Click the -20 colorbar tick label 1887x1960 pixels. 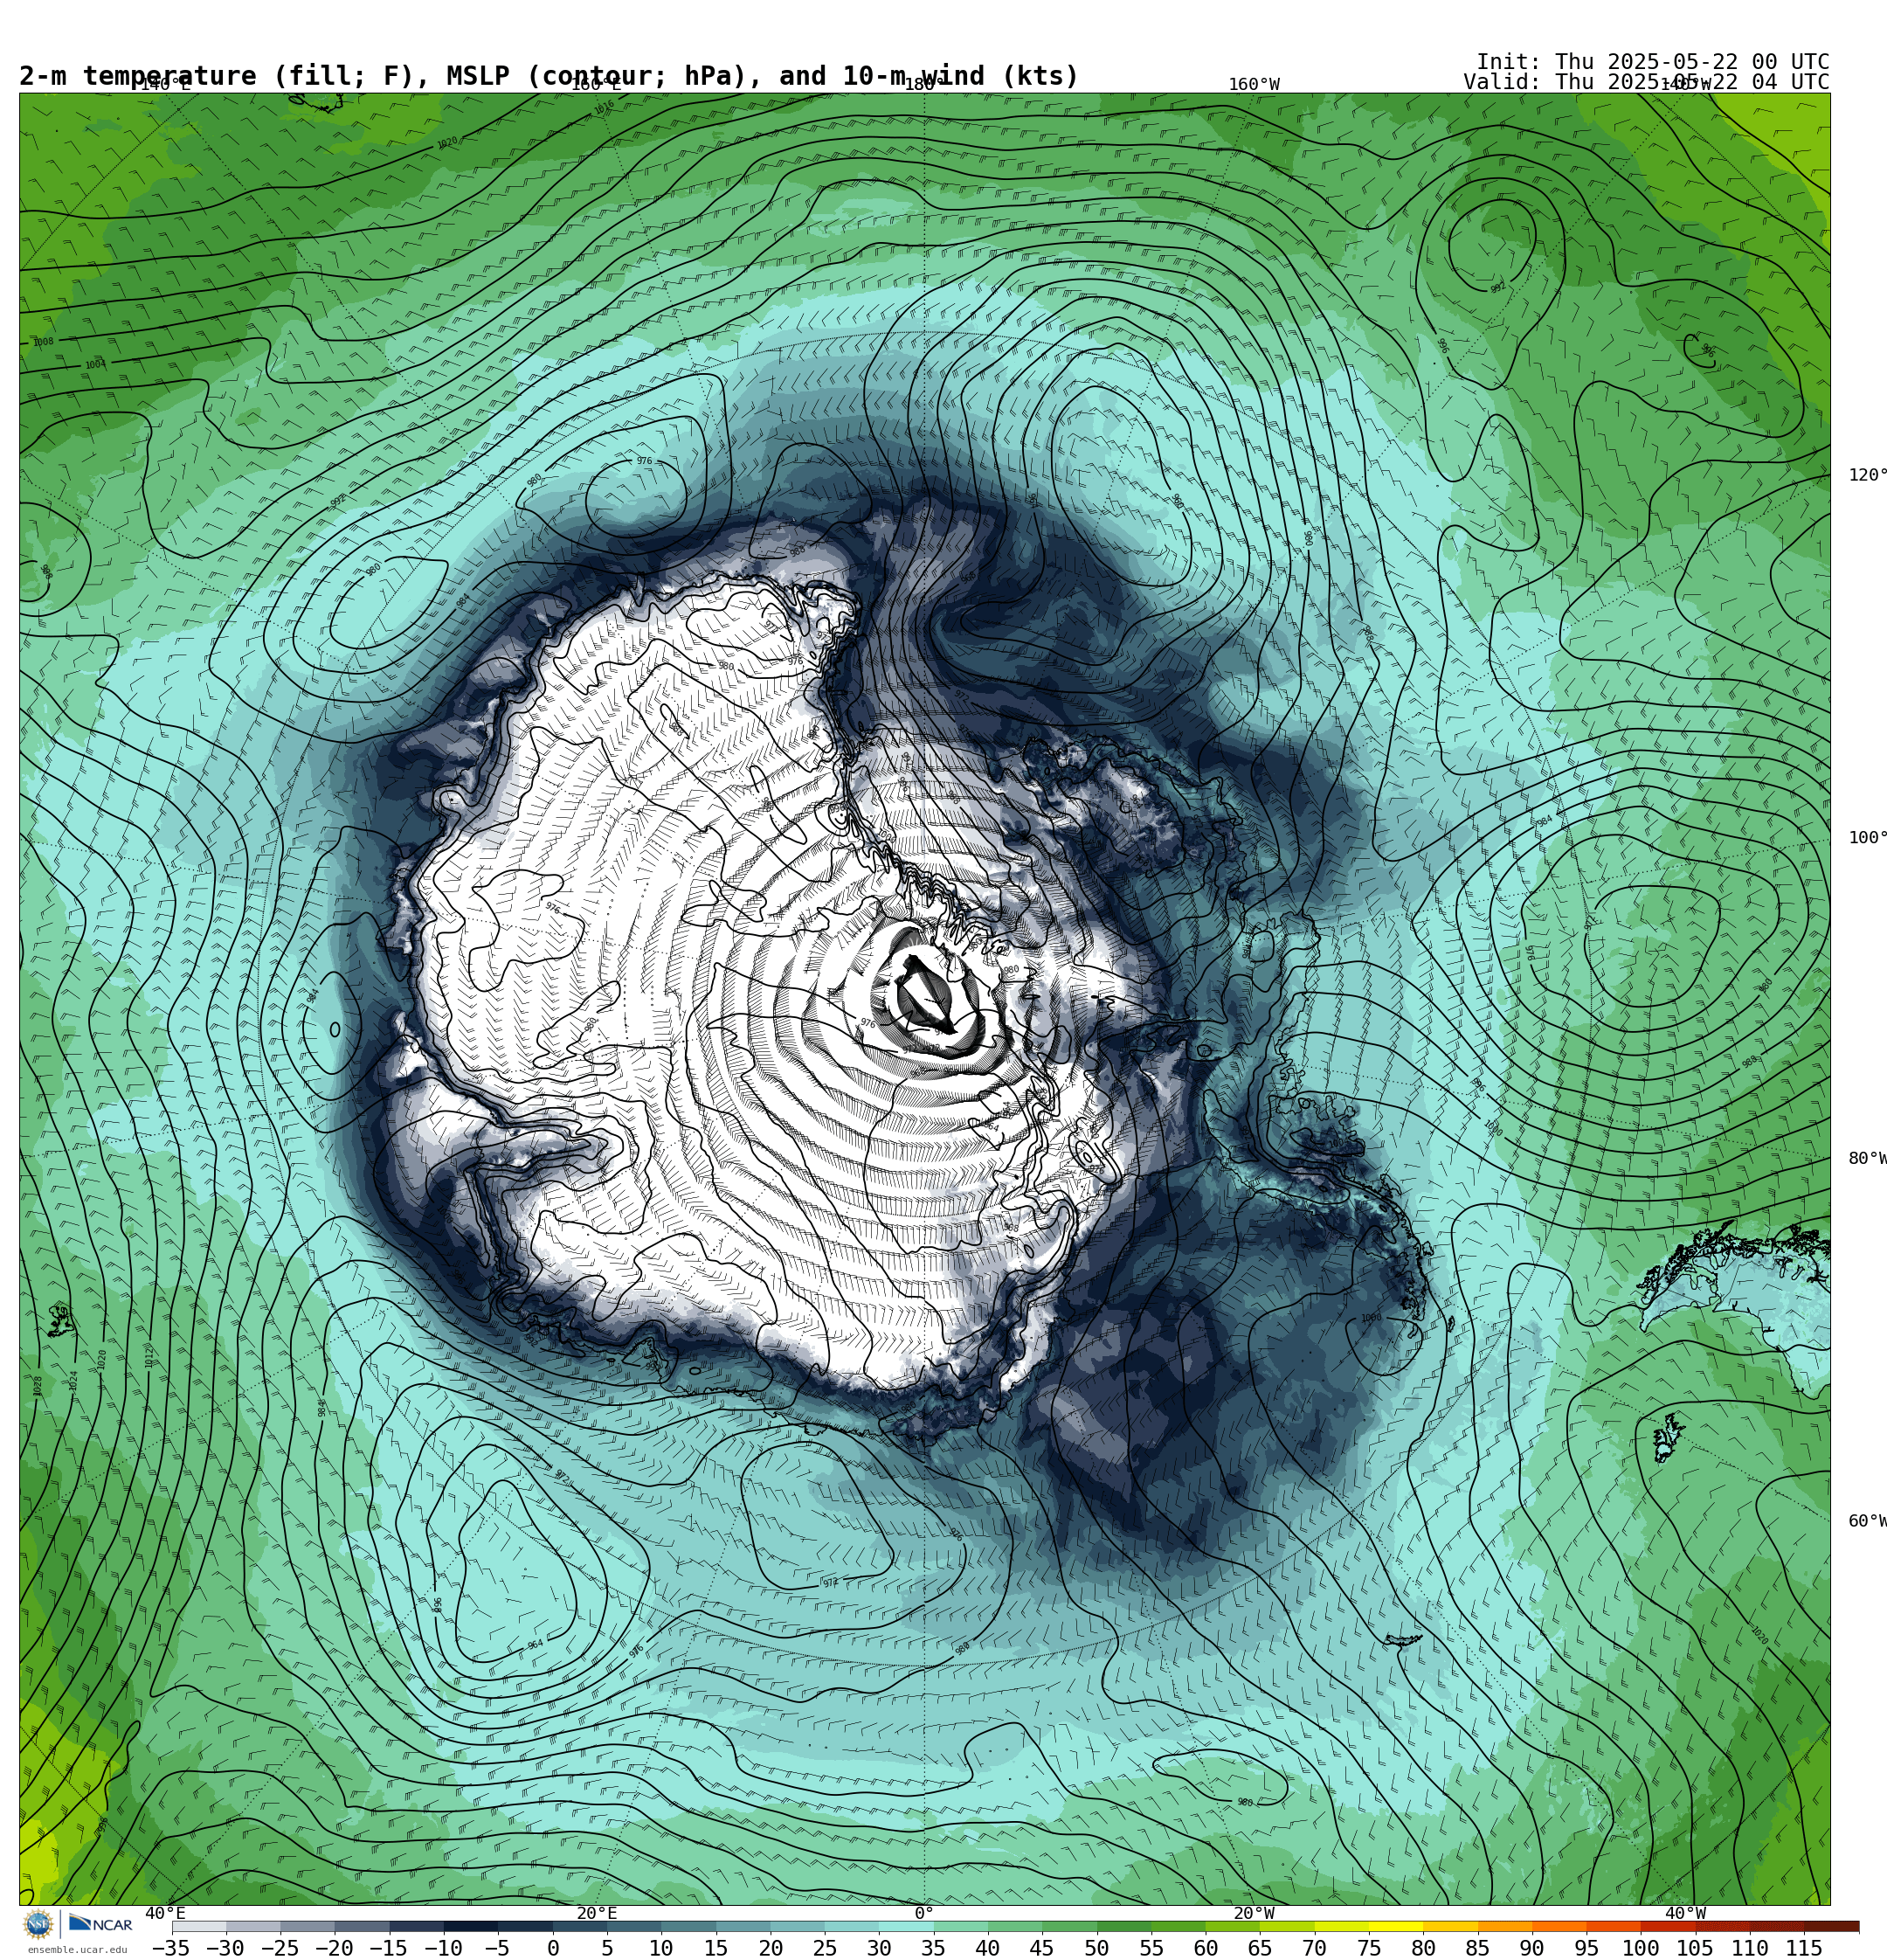click(334, 1948)
